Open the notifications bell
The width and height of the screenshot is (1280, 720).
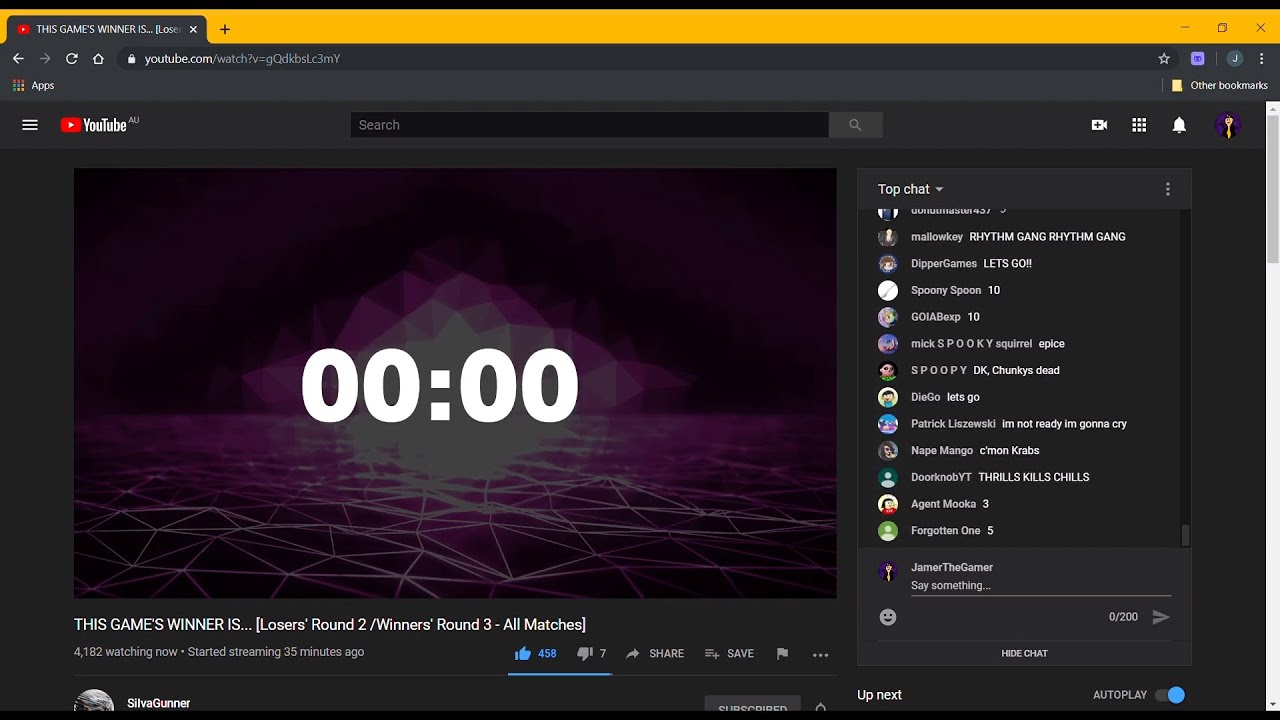pos(1179,125)
